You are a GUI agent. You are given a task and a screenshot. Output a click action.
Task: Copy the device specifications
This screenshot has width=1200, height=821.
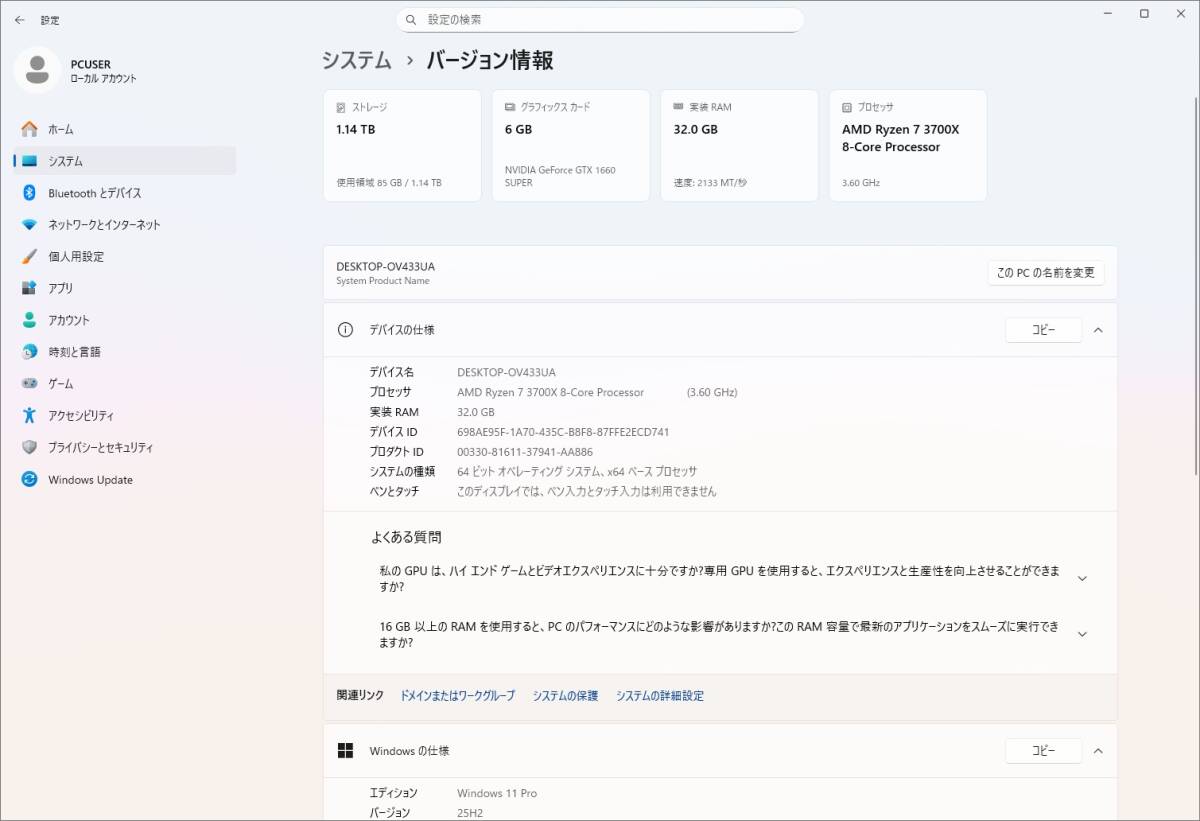click(1043, 330)
